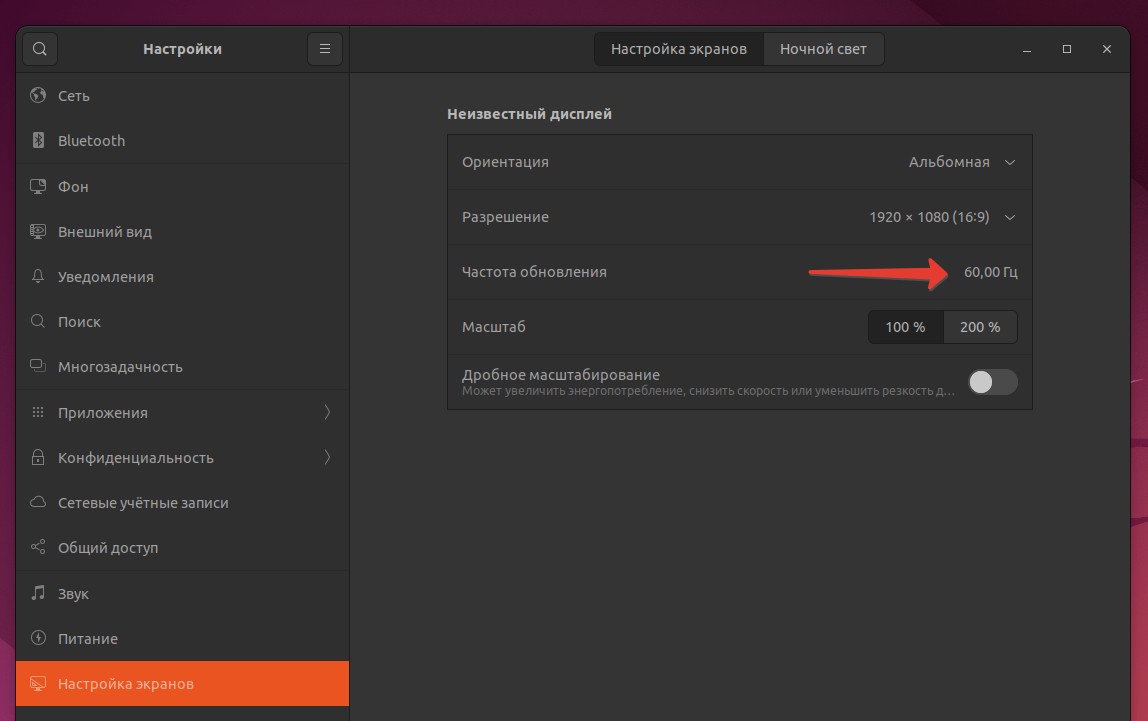The image size is (1148, 721).
Task: Click the Настройки title in the header
Action: coord(182,49)
